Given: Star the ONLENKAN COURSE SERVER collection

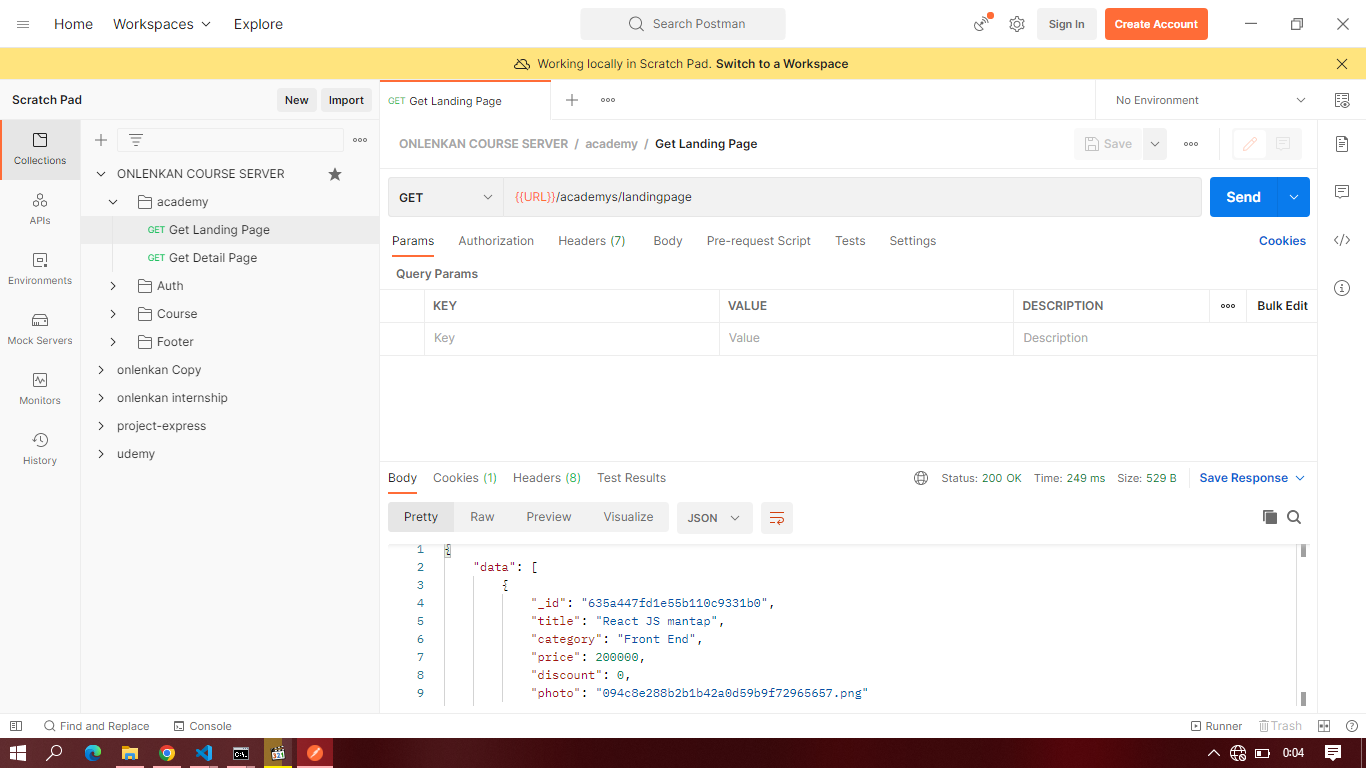Looking at the screenshot, I should tap(335, 174).
